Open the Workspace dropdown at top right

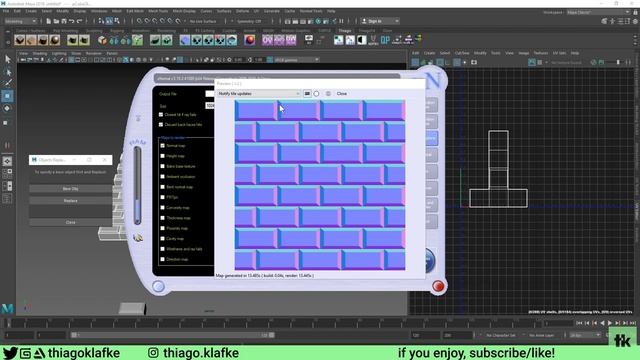coord(598,12)
